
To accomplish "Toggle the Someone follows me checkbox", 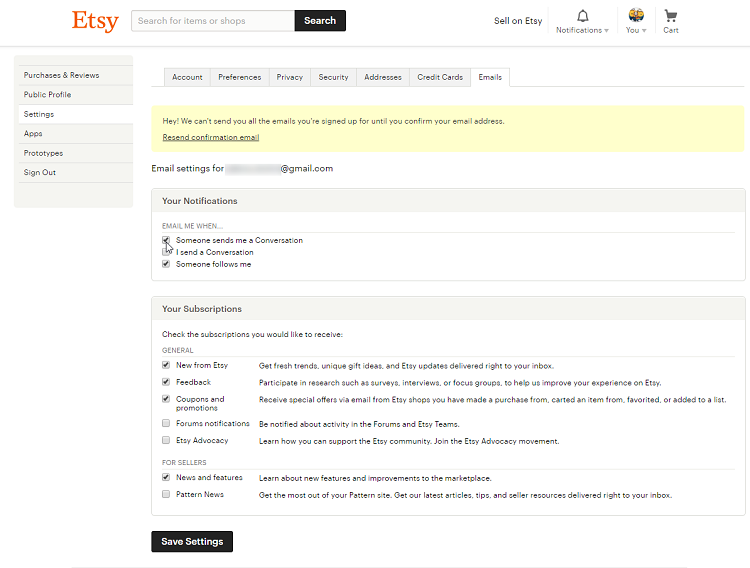I will (x=166, y=265).
